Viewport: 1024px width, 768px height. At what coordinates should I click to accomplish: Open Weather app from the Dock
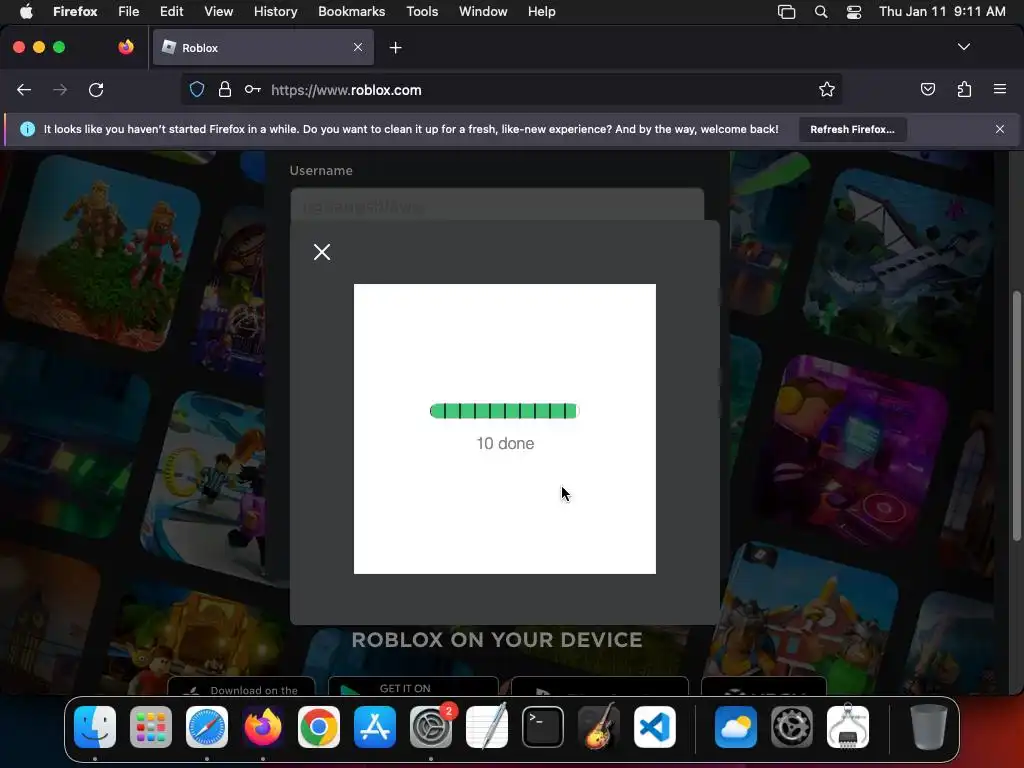736,726
